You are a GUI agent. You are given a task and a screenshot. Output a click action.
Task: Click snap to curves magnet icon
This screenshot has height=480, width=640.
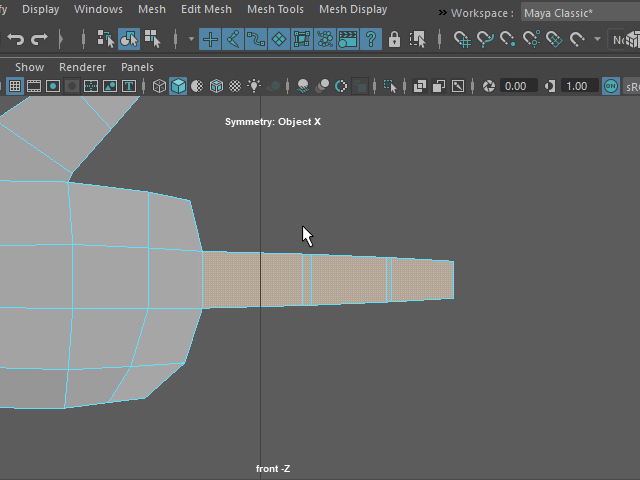point(485,39)
